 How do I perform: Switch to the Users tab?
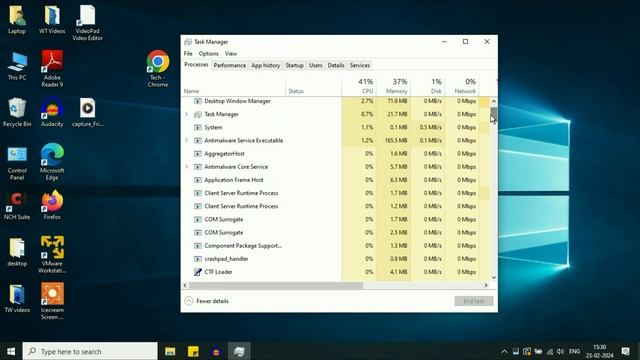point(316,65)
